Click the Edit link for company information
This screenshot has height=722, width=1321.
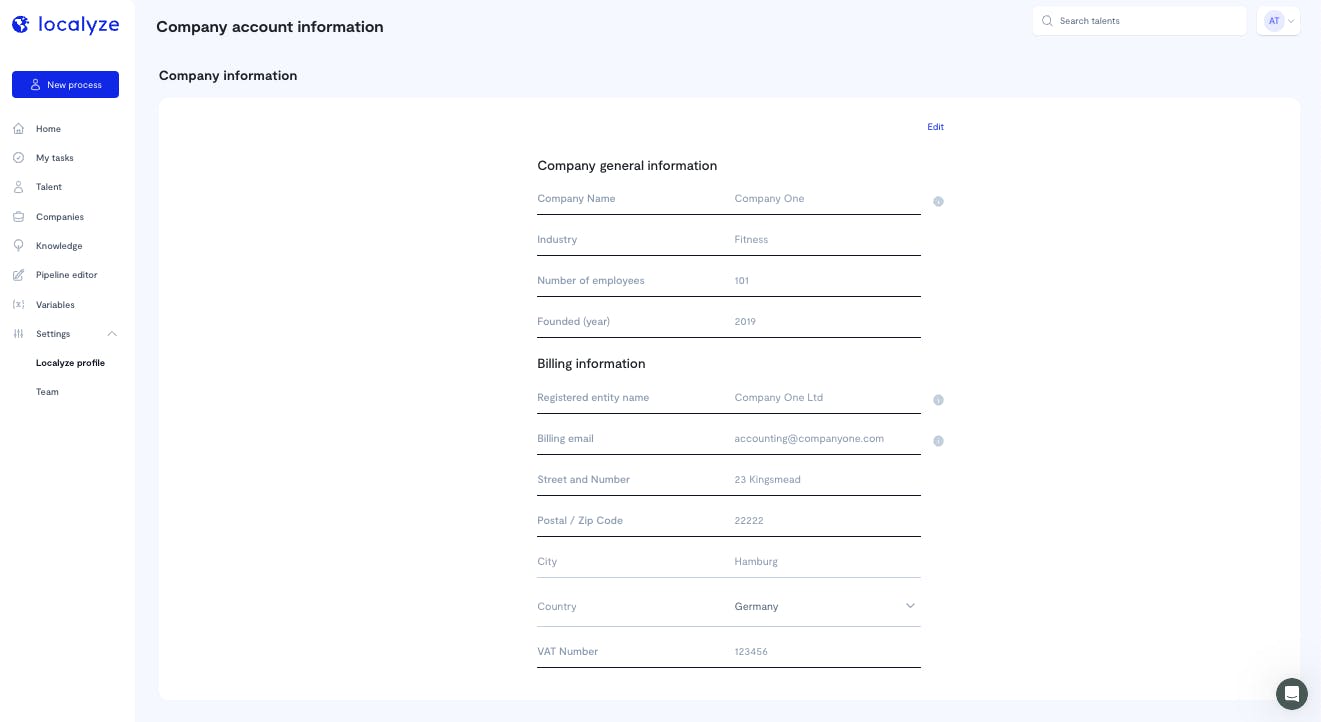pyautogui.click(x=935, y=127)
